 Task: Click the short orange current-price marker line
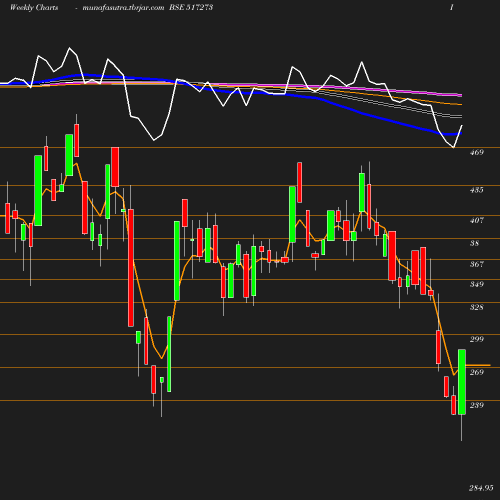[x=478, y=365]
